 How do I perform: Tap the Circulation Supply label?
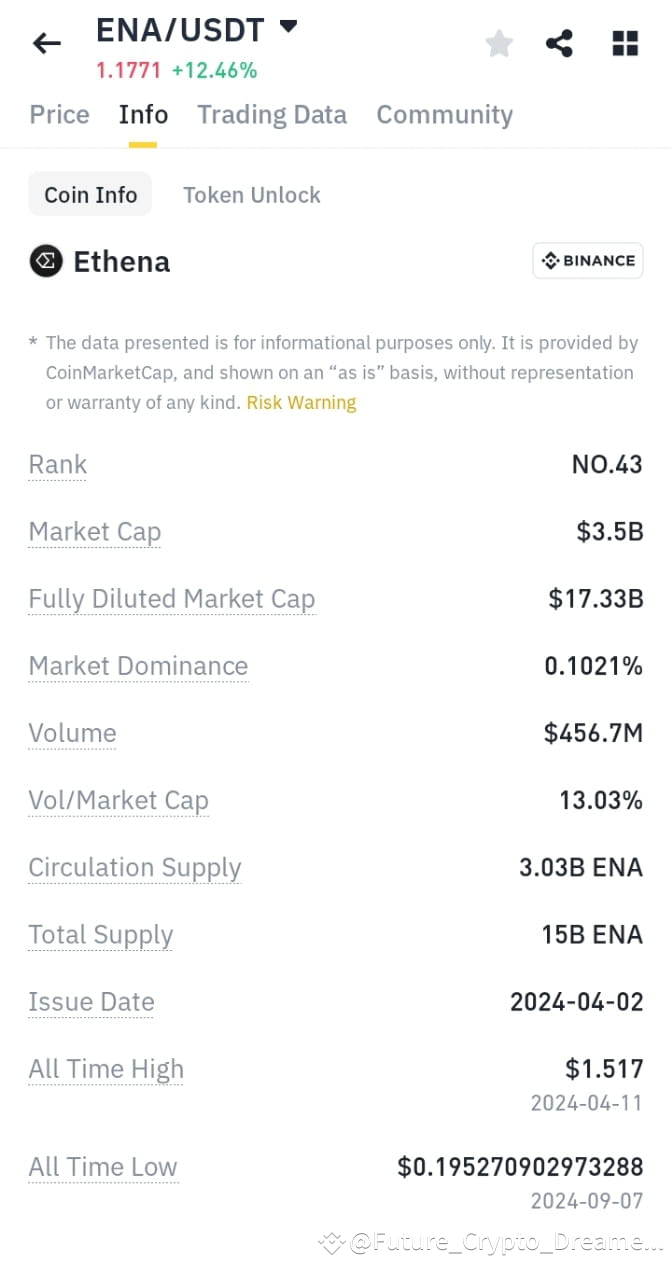click(135, 868)
